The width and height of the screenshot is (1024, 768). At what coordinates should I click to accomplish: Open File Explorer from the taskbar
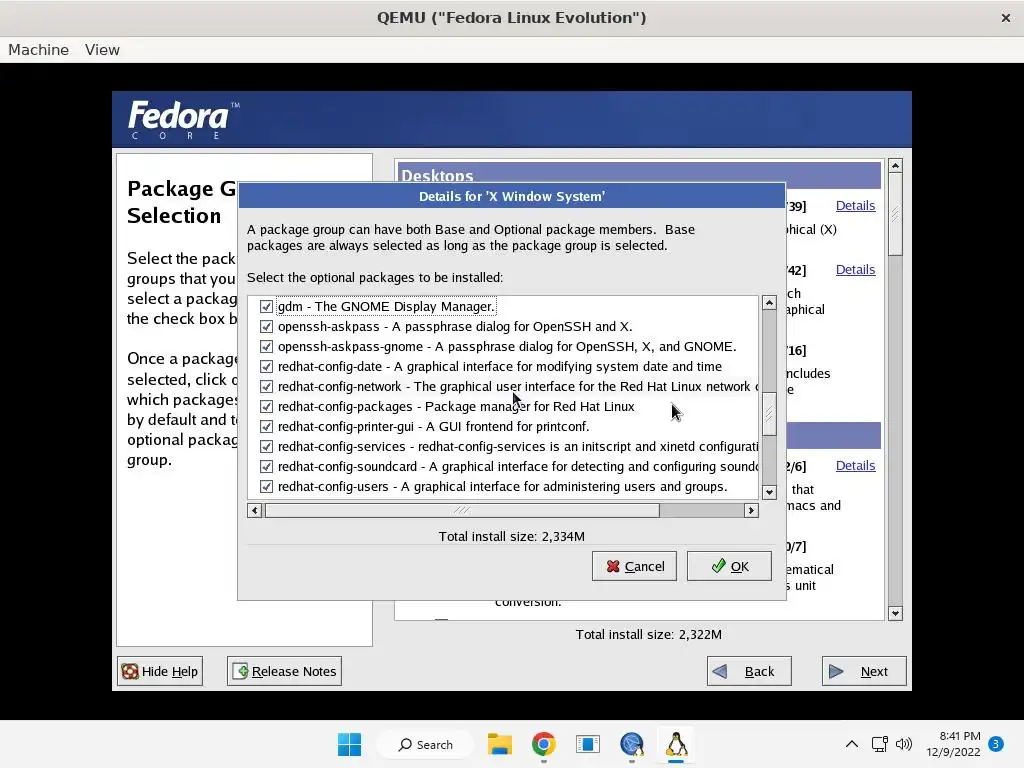pyautogui.click(x=500, y=744)
